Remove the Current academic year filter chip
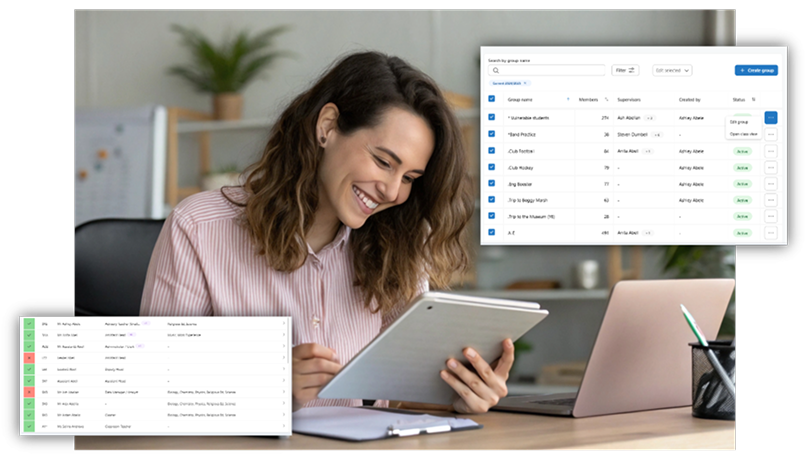 525,83
